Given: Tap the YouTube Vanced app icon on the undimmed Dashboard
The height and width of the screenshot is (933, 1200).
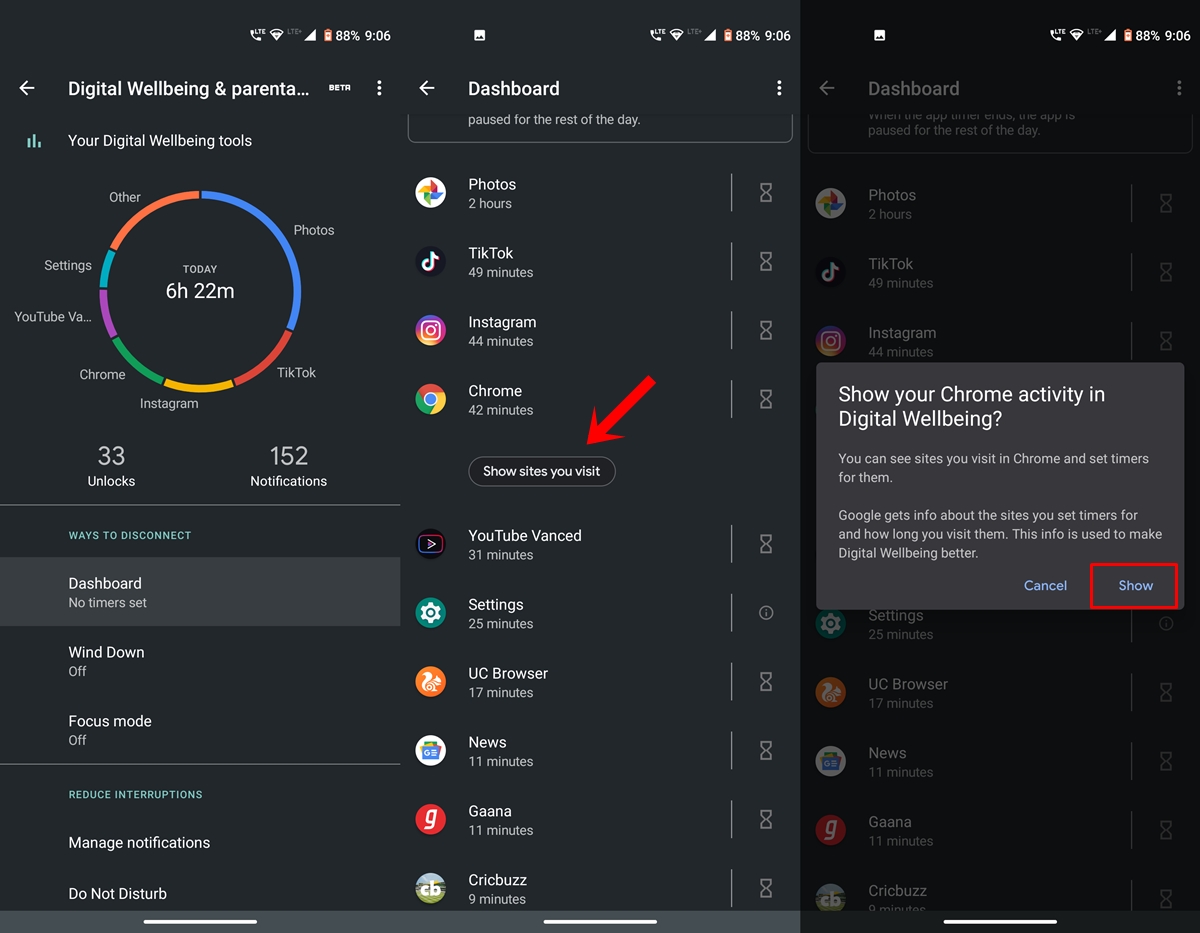Looking at the screenshot, I should coord(431,544).
